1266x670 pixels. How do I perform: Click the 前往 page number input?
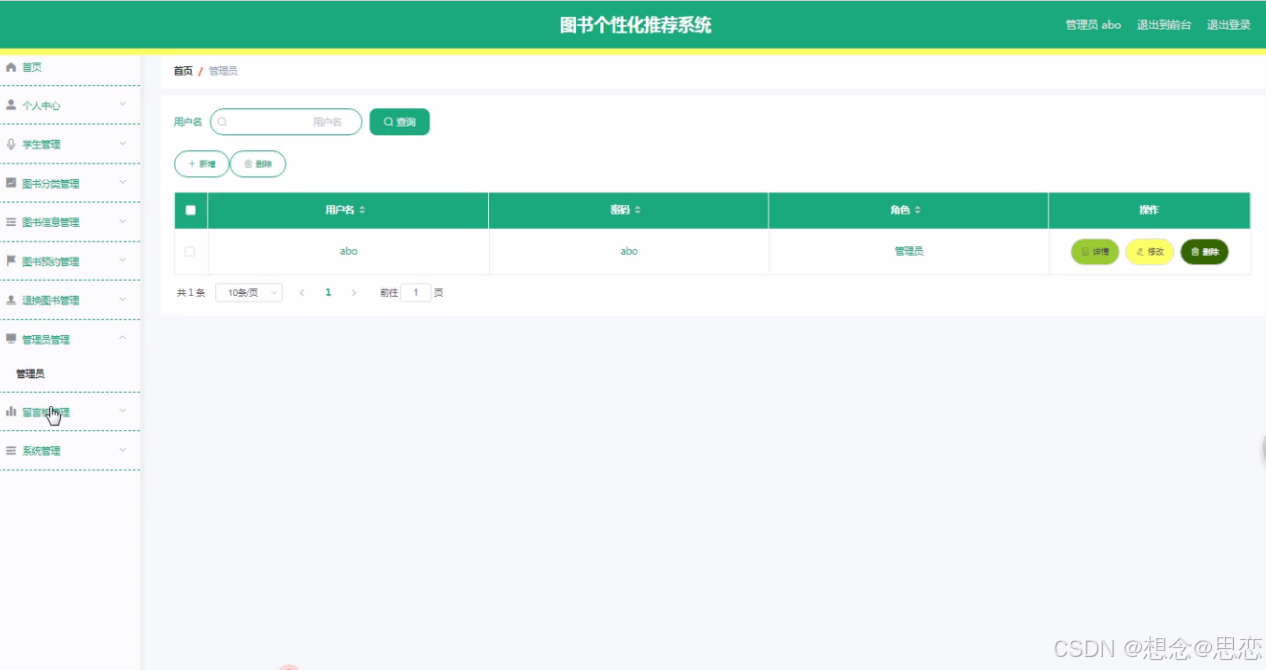416,293
